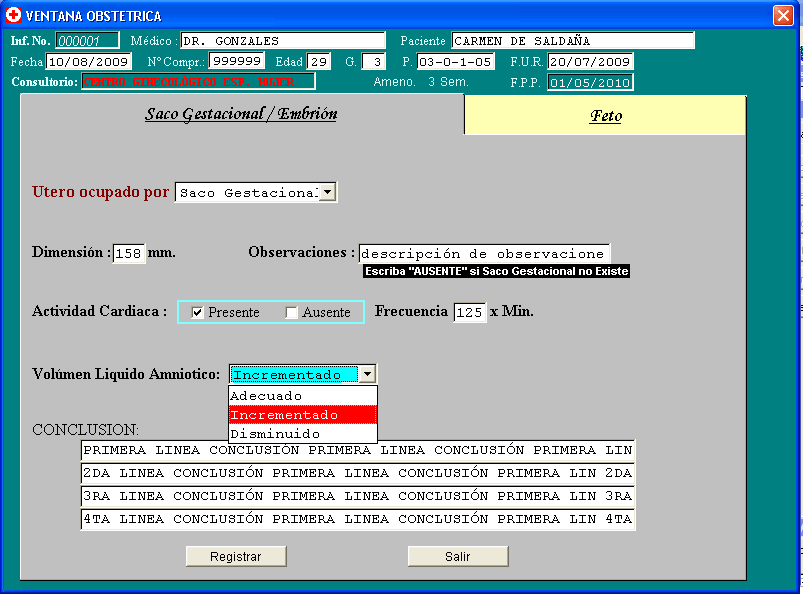Click the Volúmen Liquido Amniotico label

pyautogui.click(x=126, y=374)
